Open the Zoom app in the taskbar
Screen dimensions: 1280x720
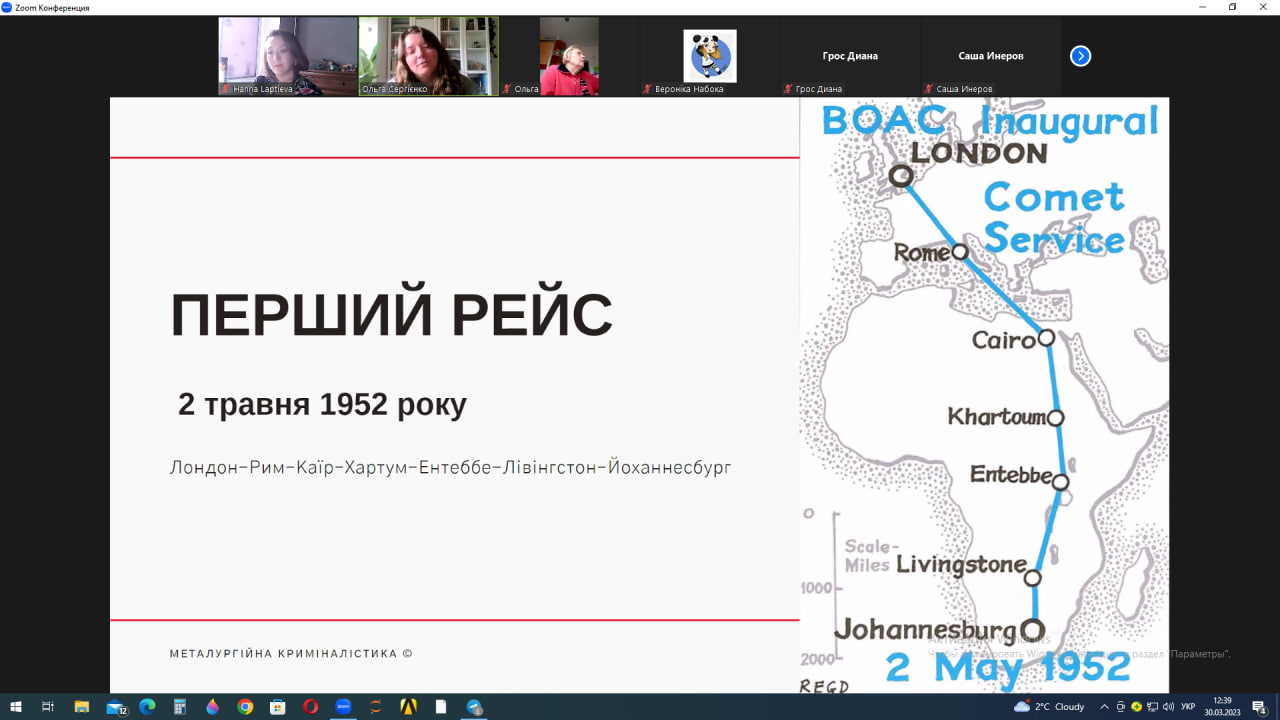(343, 707)
